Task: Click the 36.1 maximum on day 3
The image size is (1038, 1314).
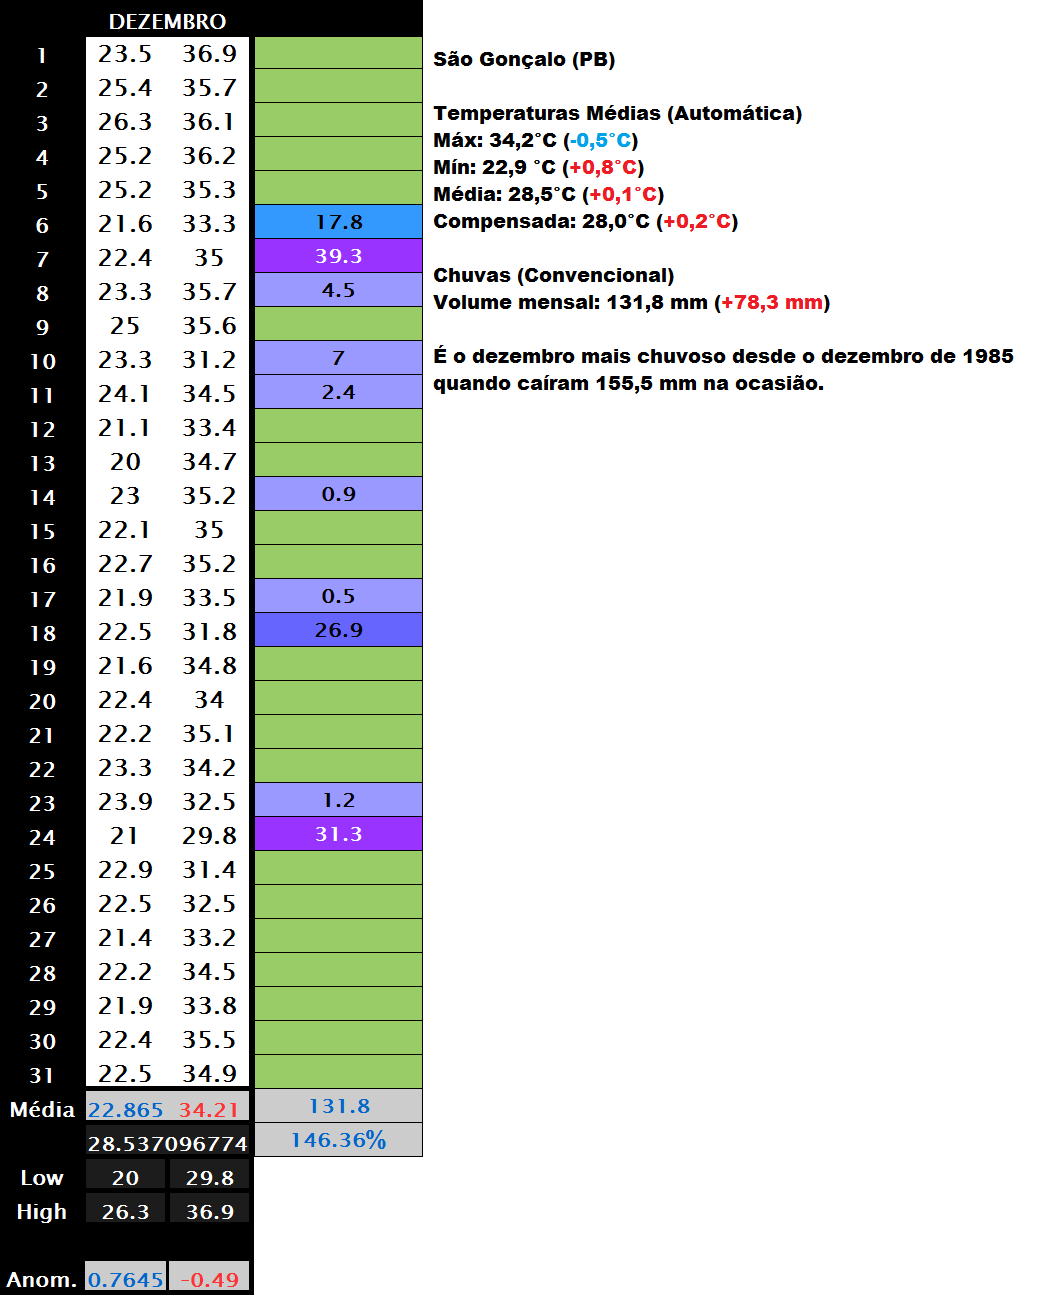Action: [209, 121]
